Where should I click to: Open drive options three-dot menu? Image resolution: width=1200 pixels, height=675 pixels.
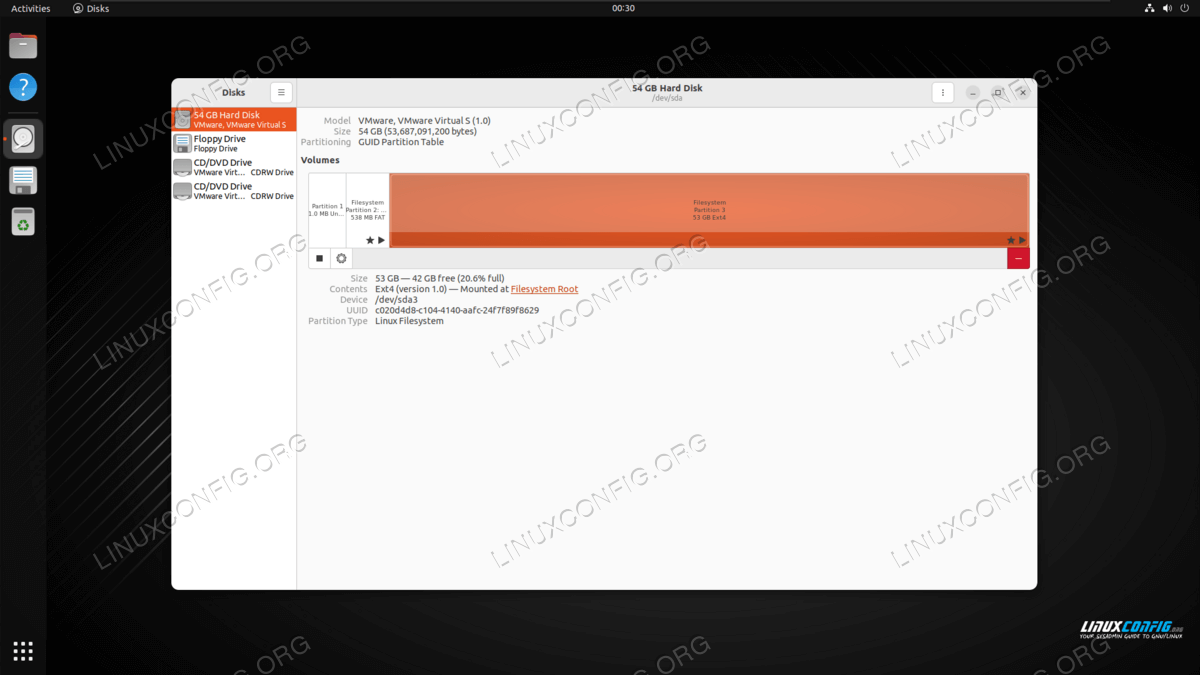pyautogui.click(x=942, y=92)
